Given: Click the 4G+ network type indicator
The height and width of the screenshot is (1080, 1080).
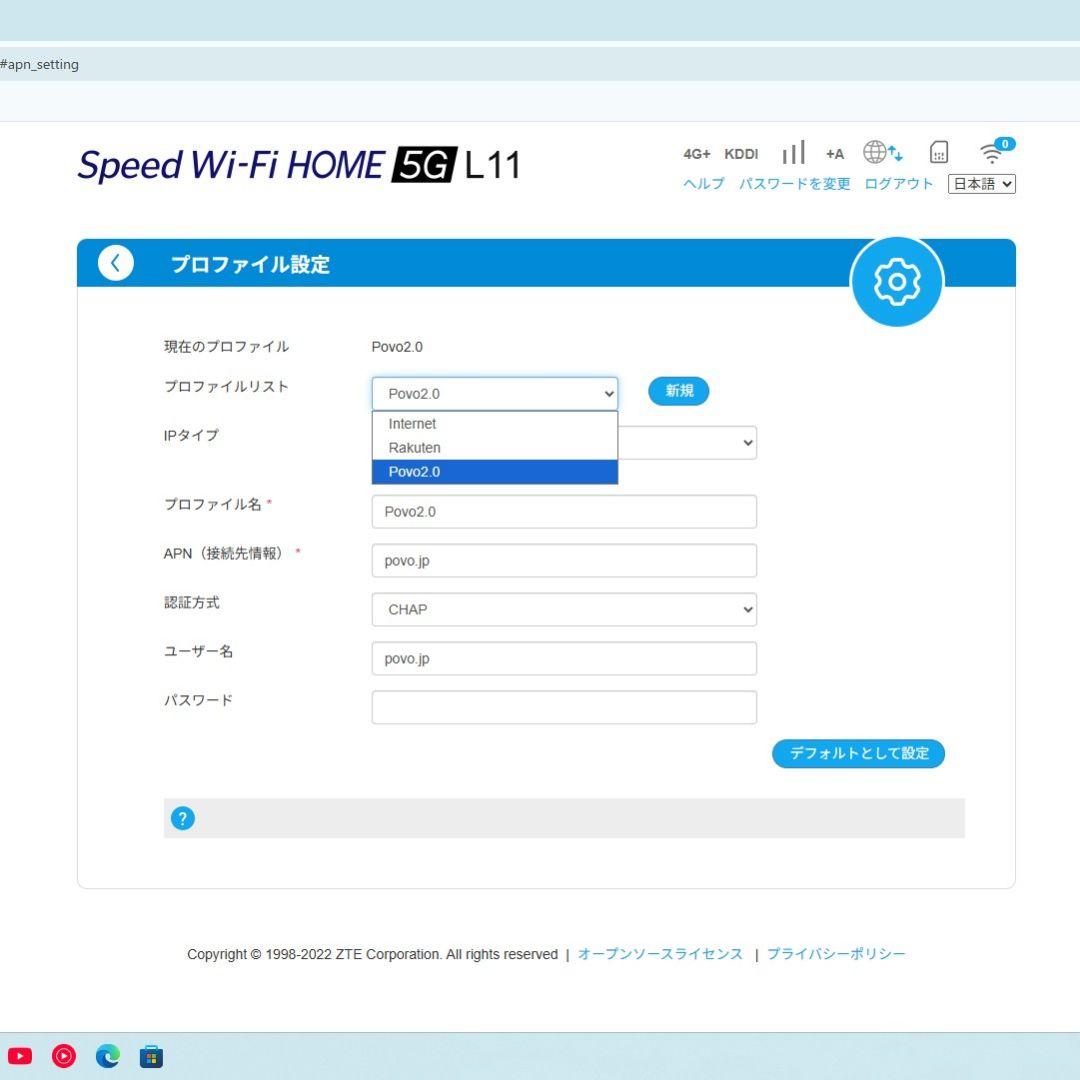Looking at the screenshot, I should pos(696,154).
